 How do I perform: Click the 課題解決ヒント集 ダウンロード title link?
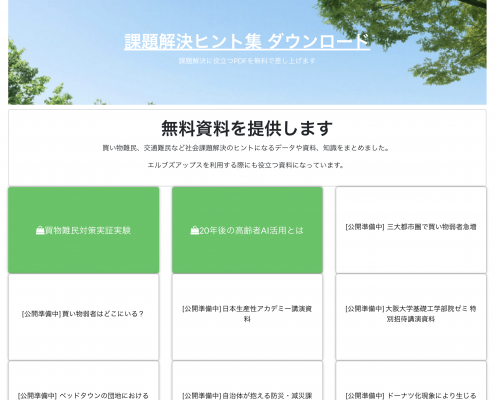(247, 42)
